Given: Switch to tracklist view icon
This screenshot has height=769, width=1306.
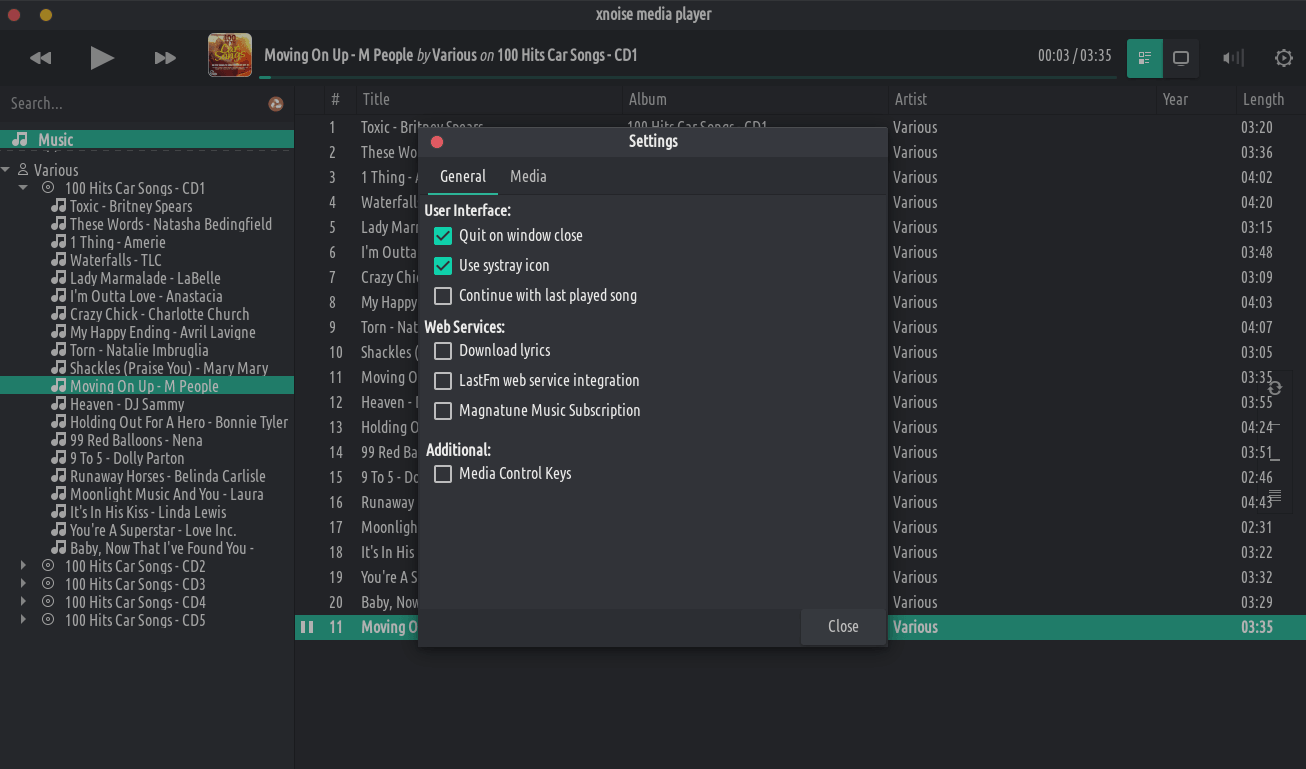Looking at the screenshot, I should point(1145,58).
